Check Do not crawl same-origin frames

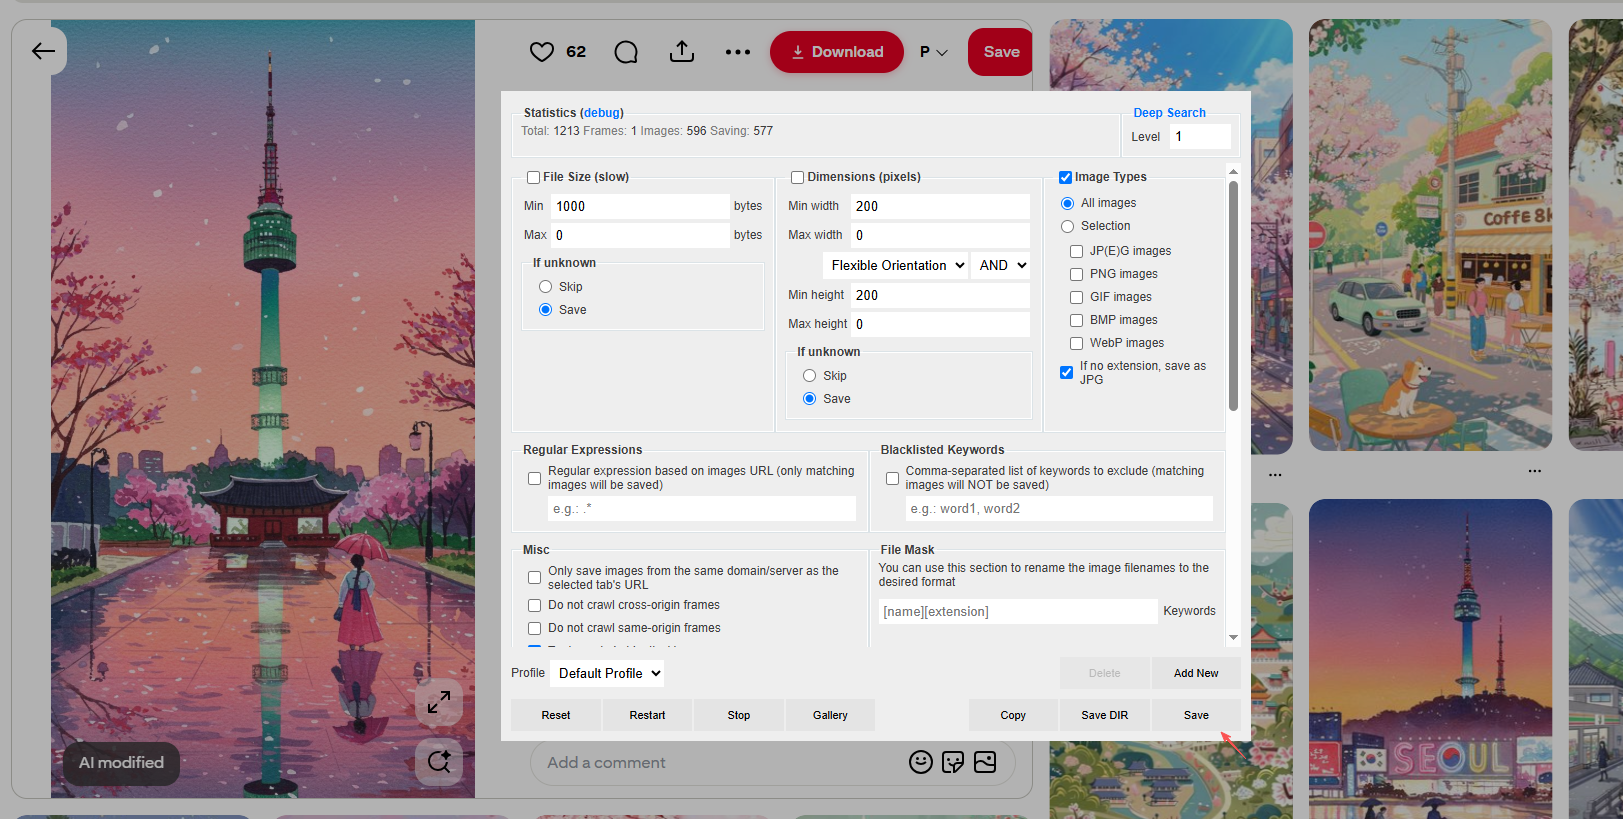tap(535, 628)
